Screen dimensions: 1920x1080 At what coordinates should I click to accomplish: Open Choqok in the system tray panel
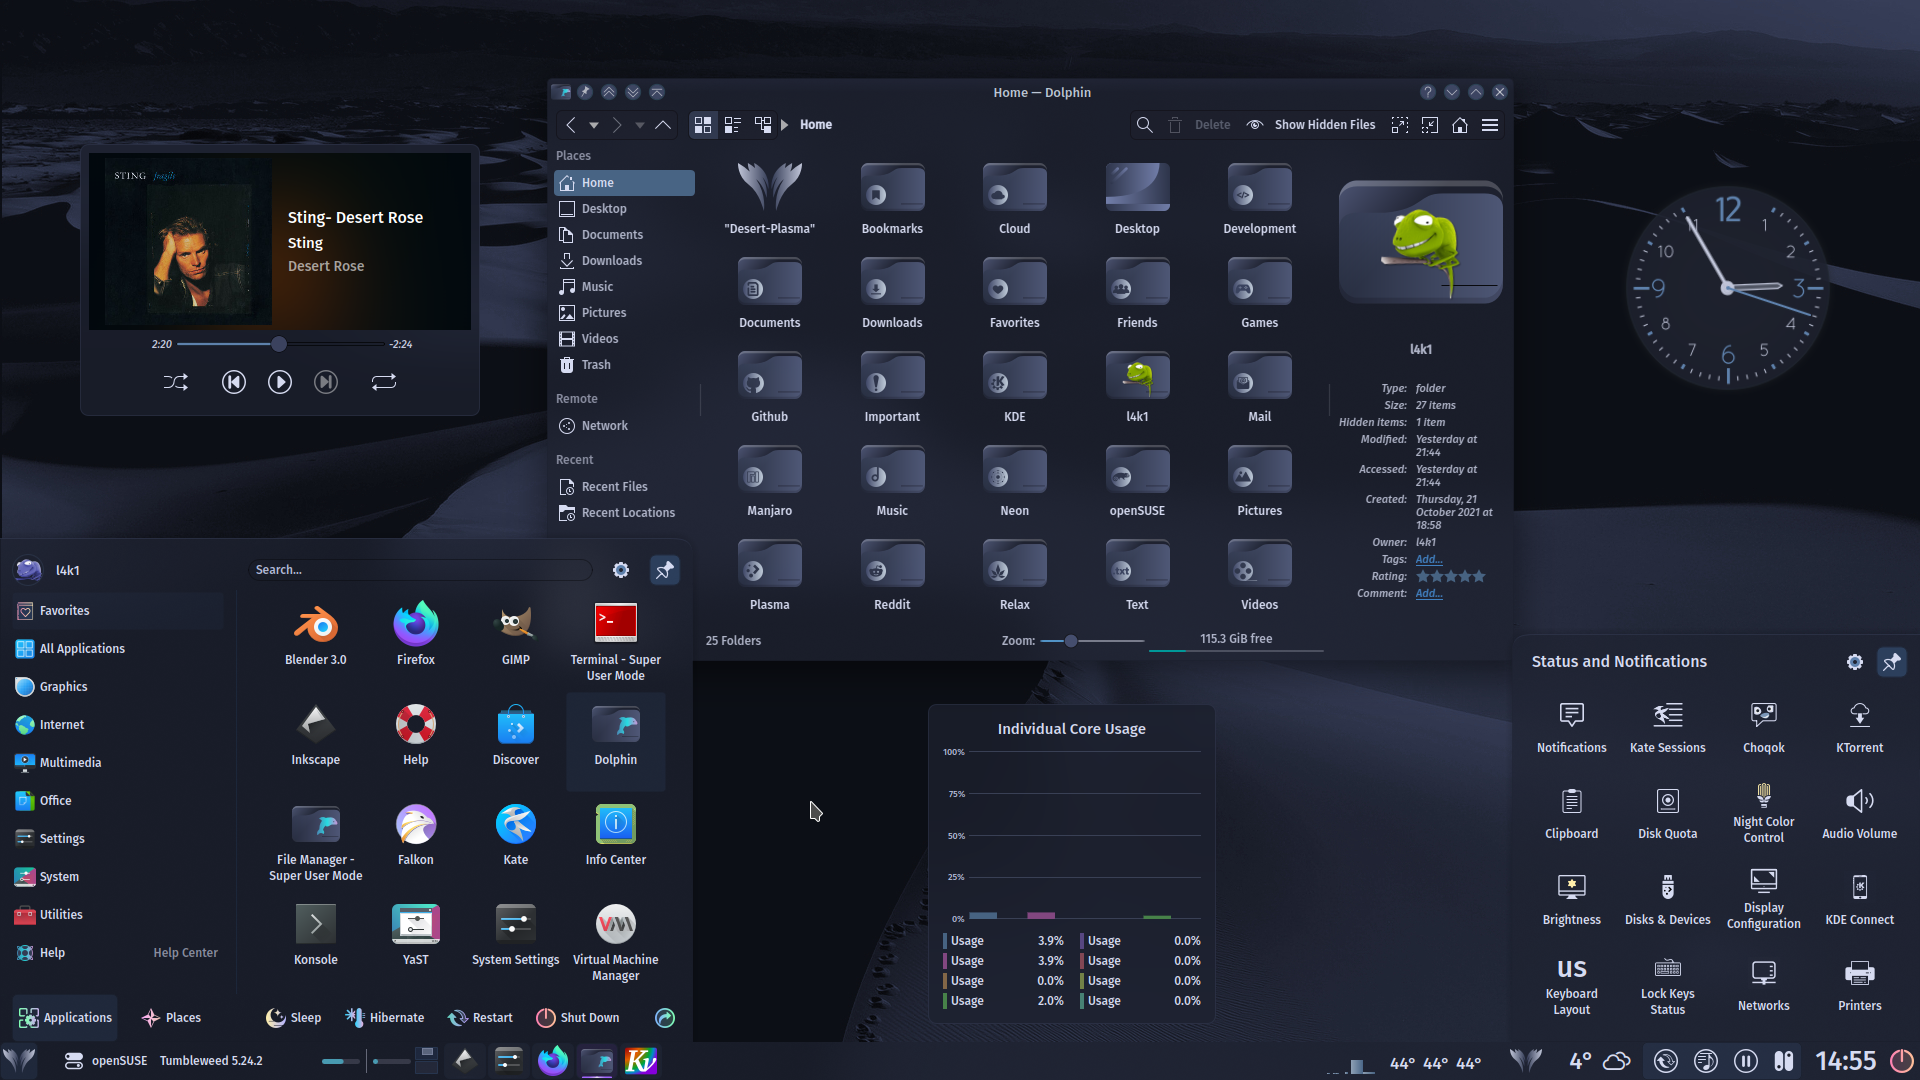[1763, 727]
